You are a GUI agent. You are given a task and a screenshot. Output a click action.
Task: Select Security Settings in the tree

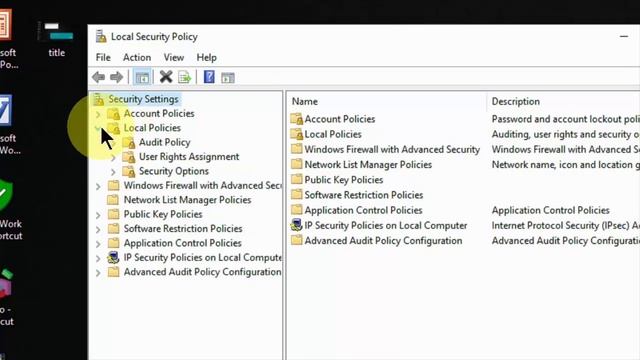coord(143,99)
